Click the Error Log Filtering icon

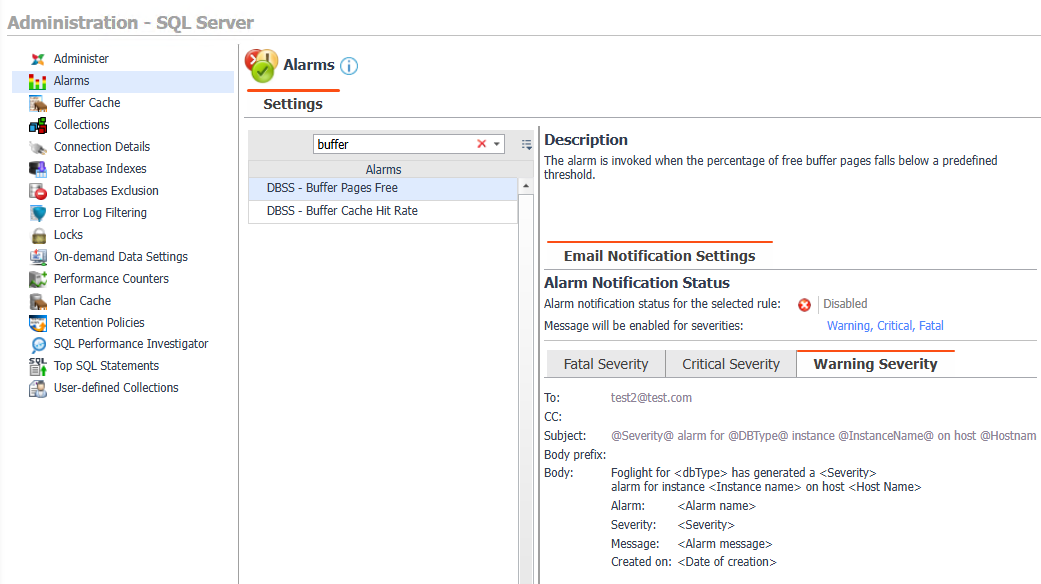(x=38, y=213)
